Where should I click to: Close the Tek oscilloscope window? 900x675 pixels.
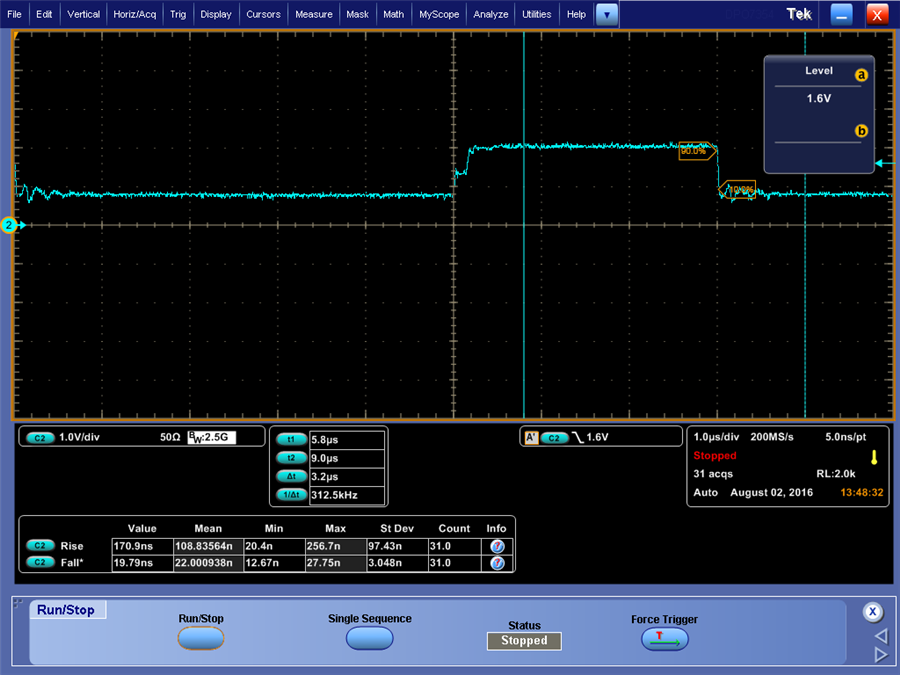876,15
